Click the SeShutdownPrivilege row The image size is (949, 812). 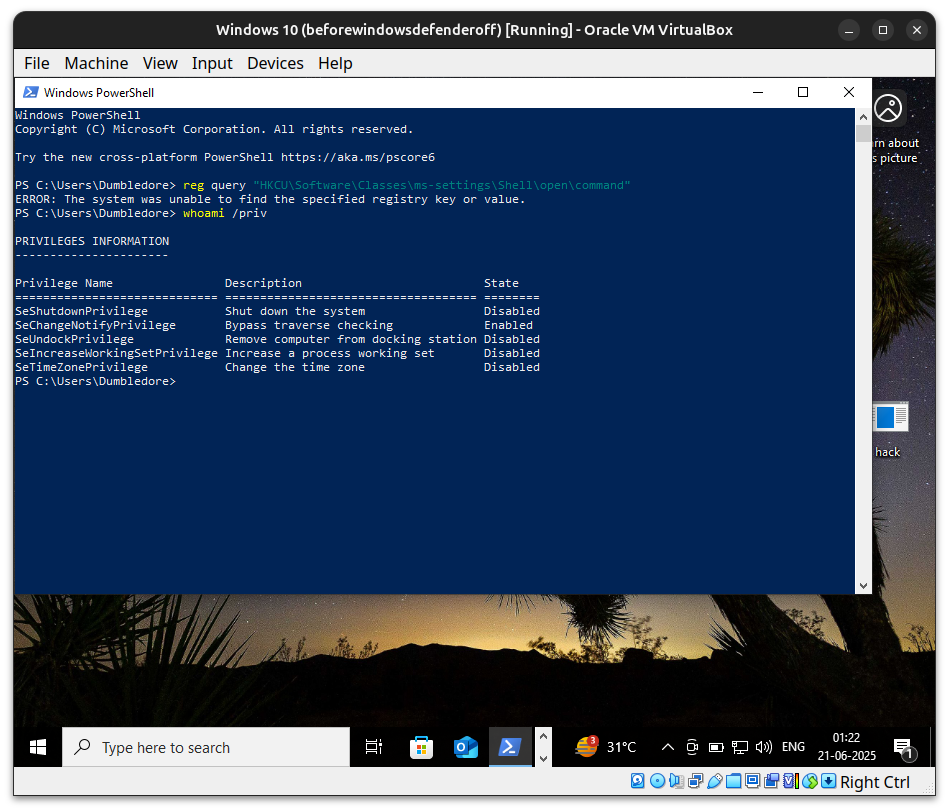[277, 311]
